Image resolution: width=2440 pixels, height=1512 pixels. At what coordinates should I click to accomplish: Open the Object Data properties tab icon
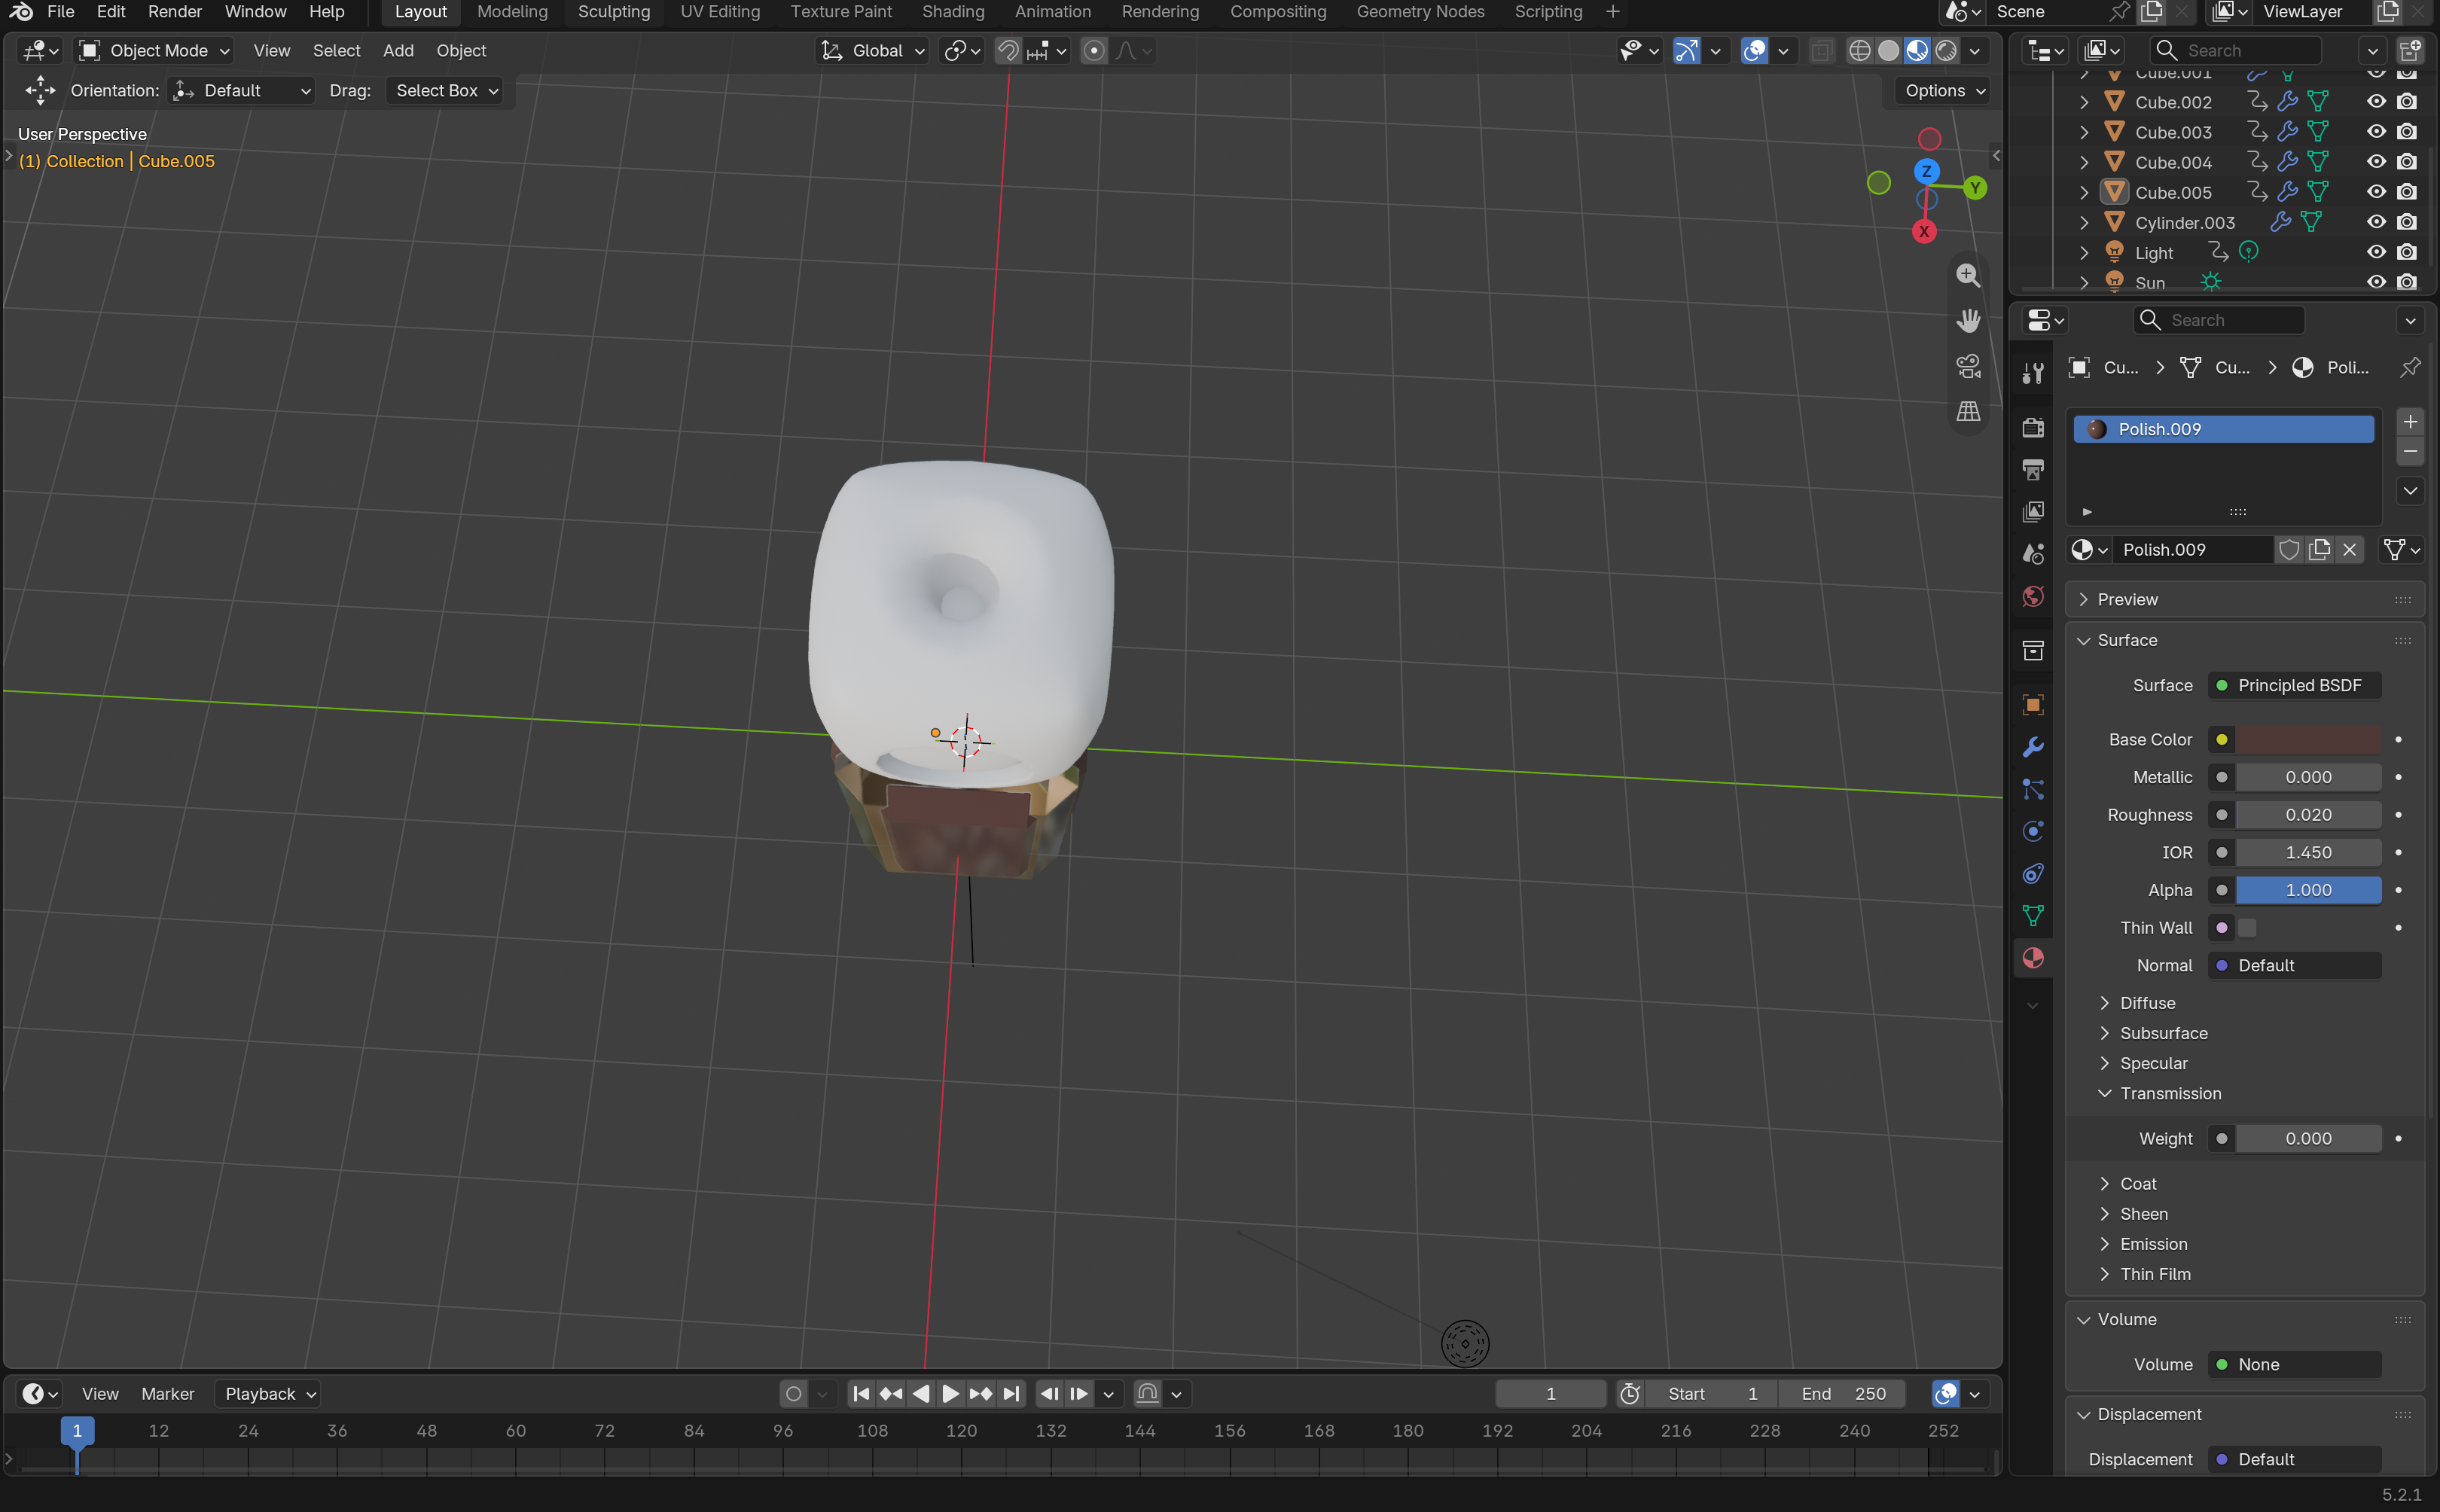[x=2032, y=915]
